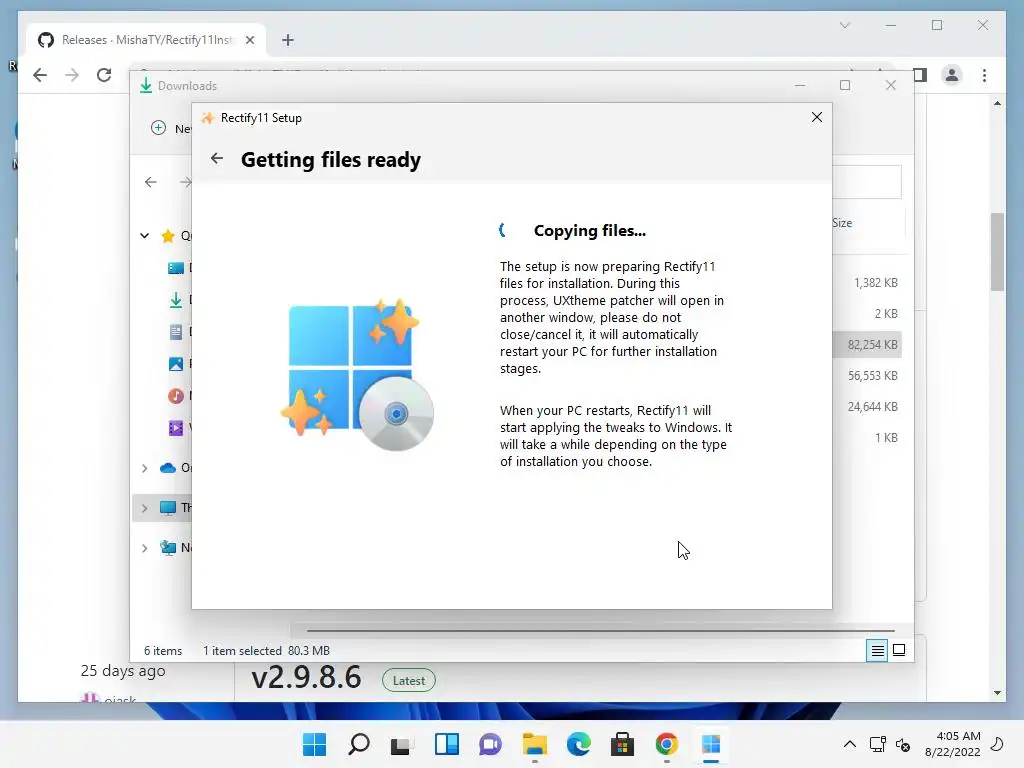Open the Downloads quick access folder
The height and width of the screenshot is (768, 1024).
click(x=176, y=300)
